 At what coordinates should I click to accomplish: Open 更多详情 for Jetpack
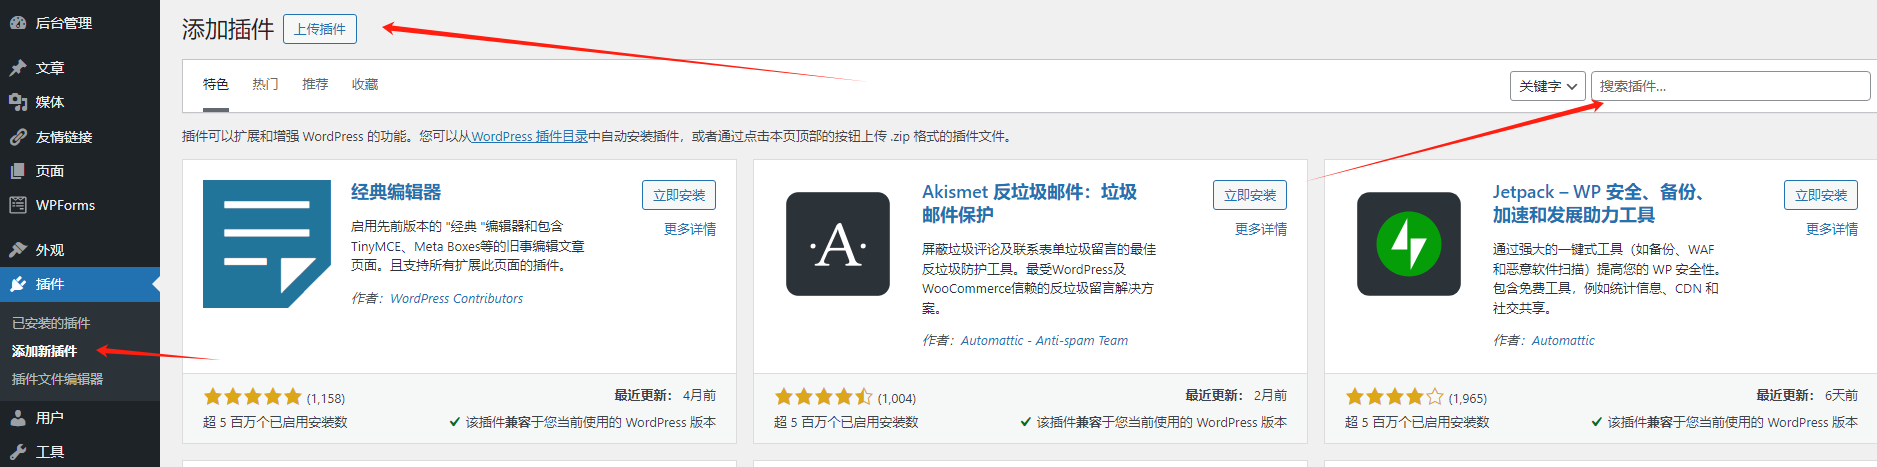[1832, 229]
